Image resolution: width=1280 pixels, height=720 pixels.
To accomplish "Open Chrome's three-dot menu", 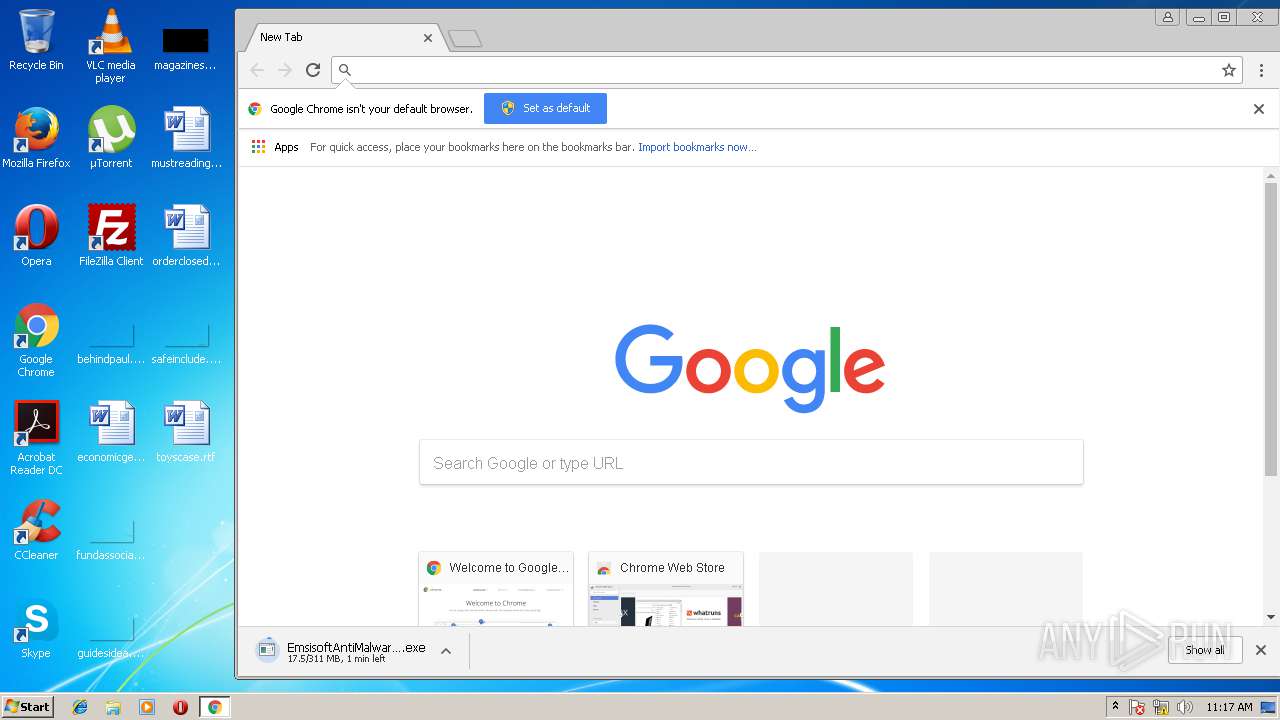I will click(x=1261, y=70).
